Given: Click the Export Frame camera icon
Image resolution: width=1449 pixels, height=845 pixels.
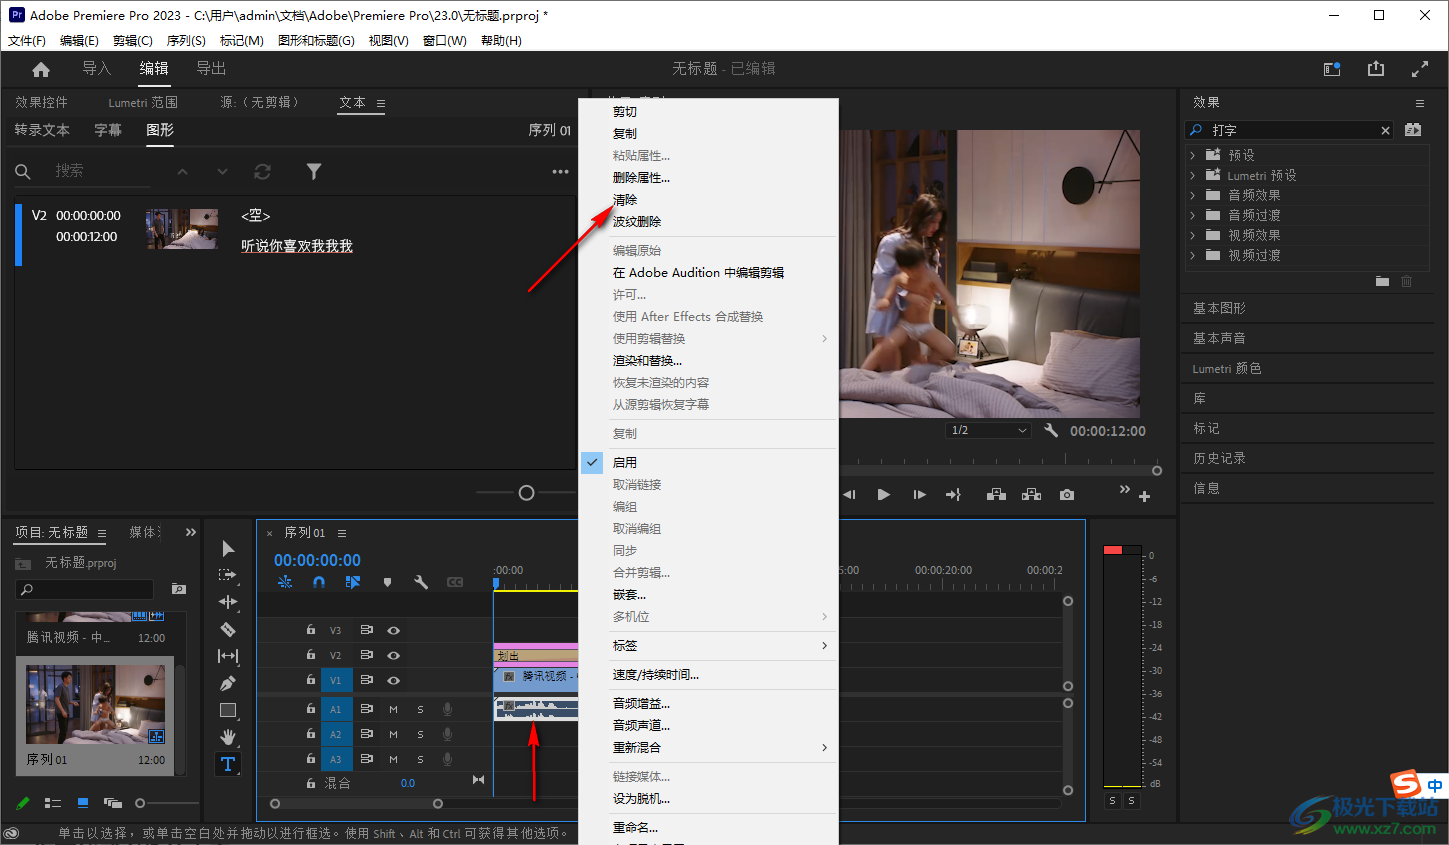Looking at the screenshot, I should pyautogui.click(x=1067, y=494).
